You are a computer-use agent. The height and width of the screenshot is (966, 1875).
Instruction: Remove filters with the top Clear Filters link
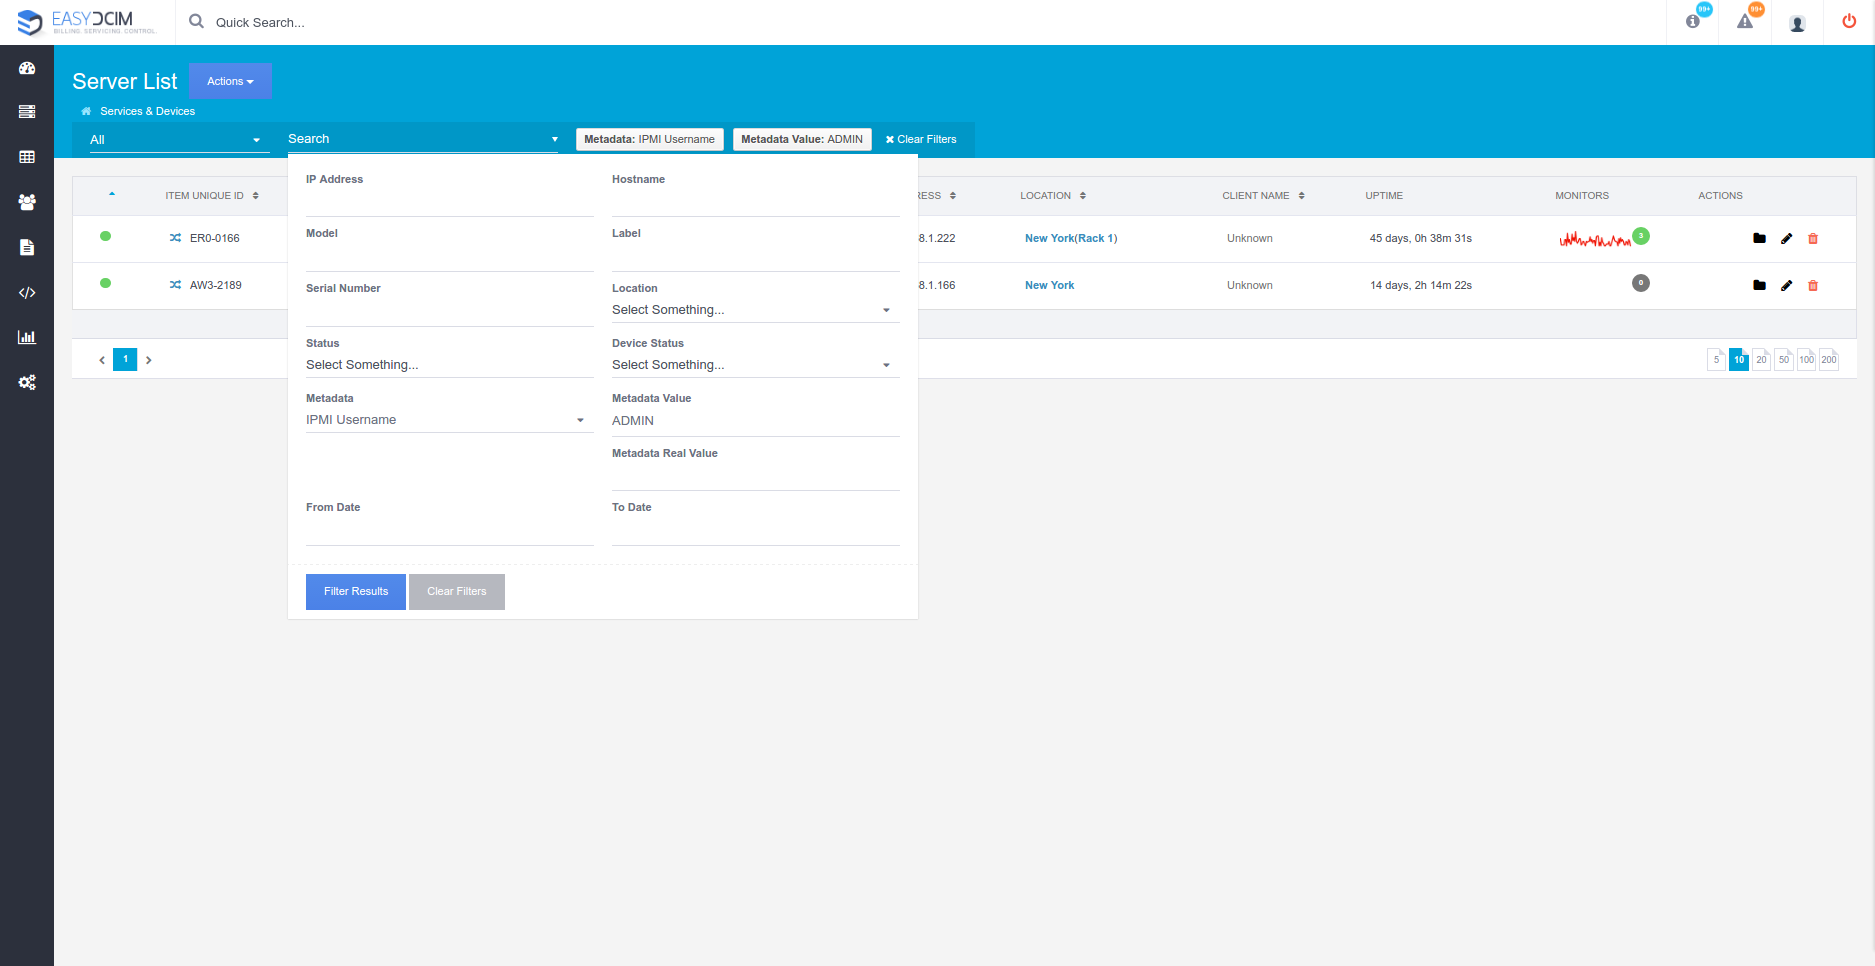[x=921, y=140]
